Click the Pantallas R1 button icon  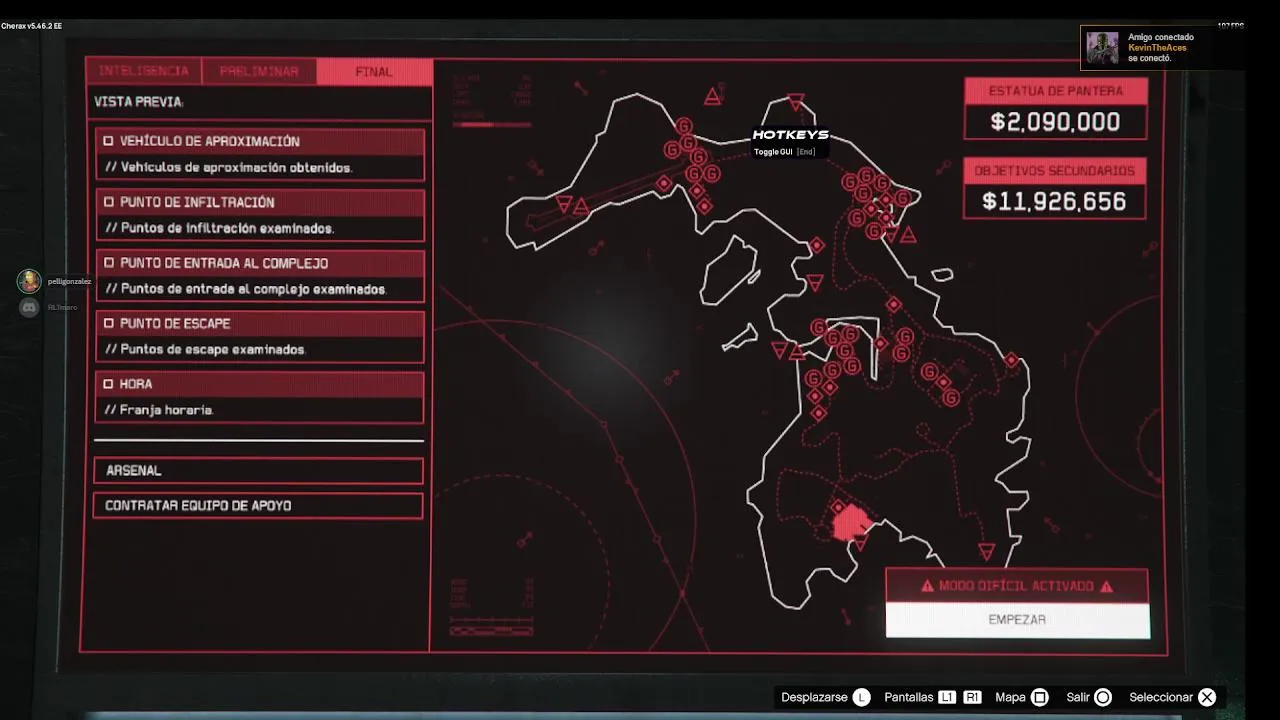[972, 697]
